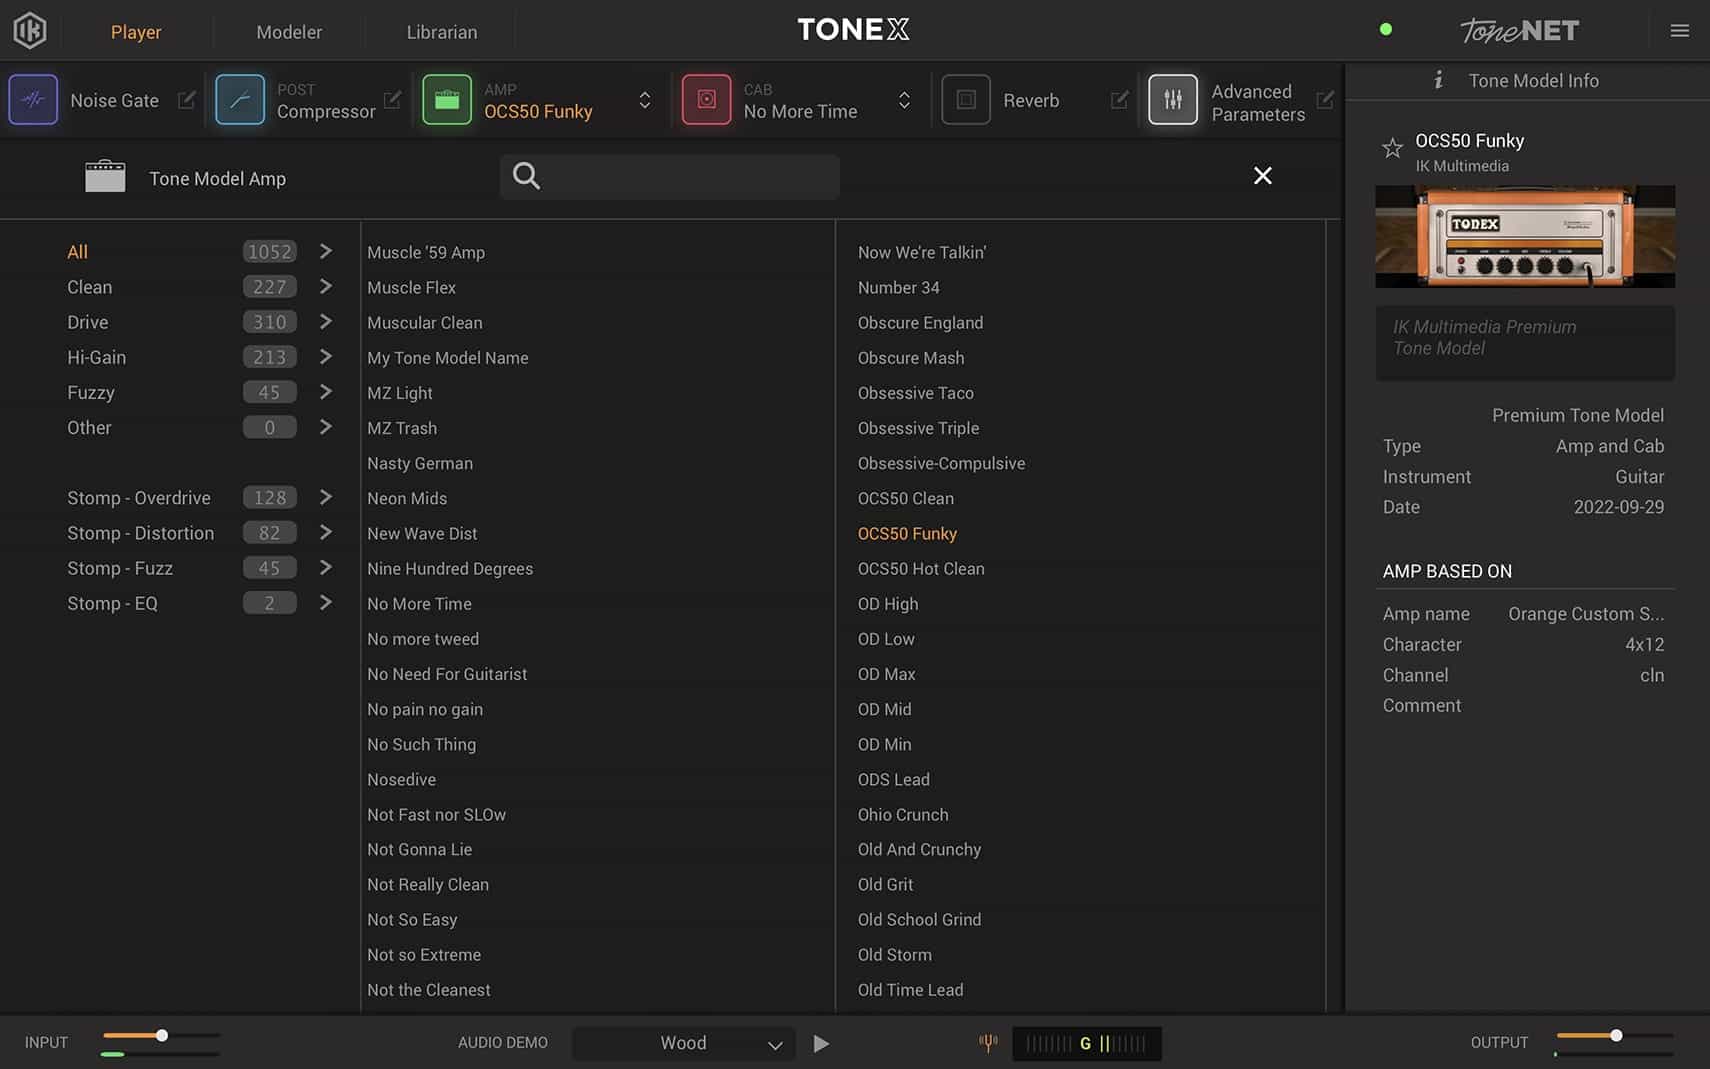Click the OCS50 Funky amp thumbnail
The image size is (1710, 1069).
(1525, 236)
